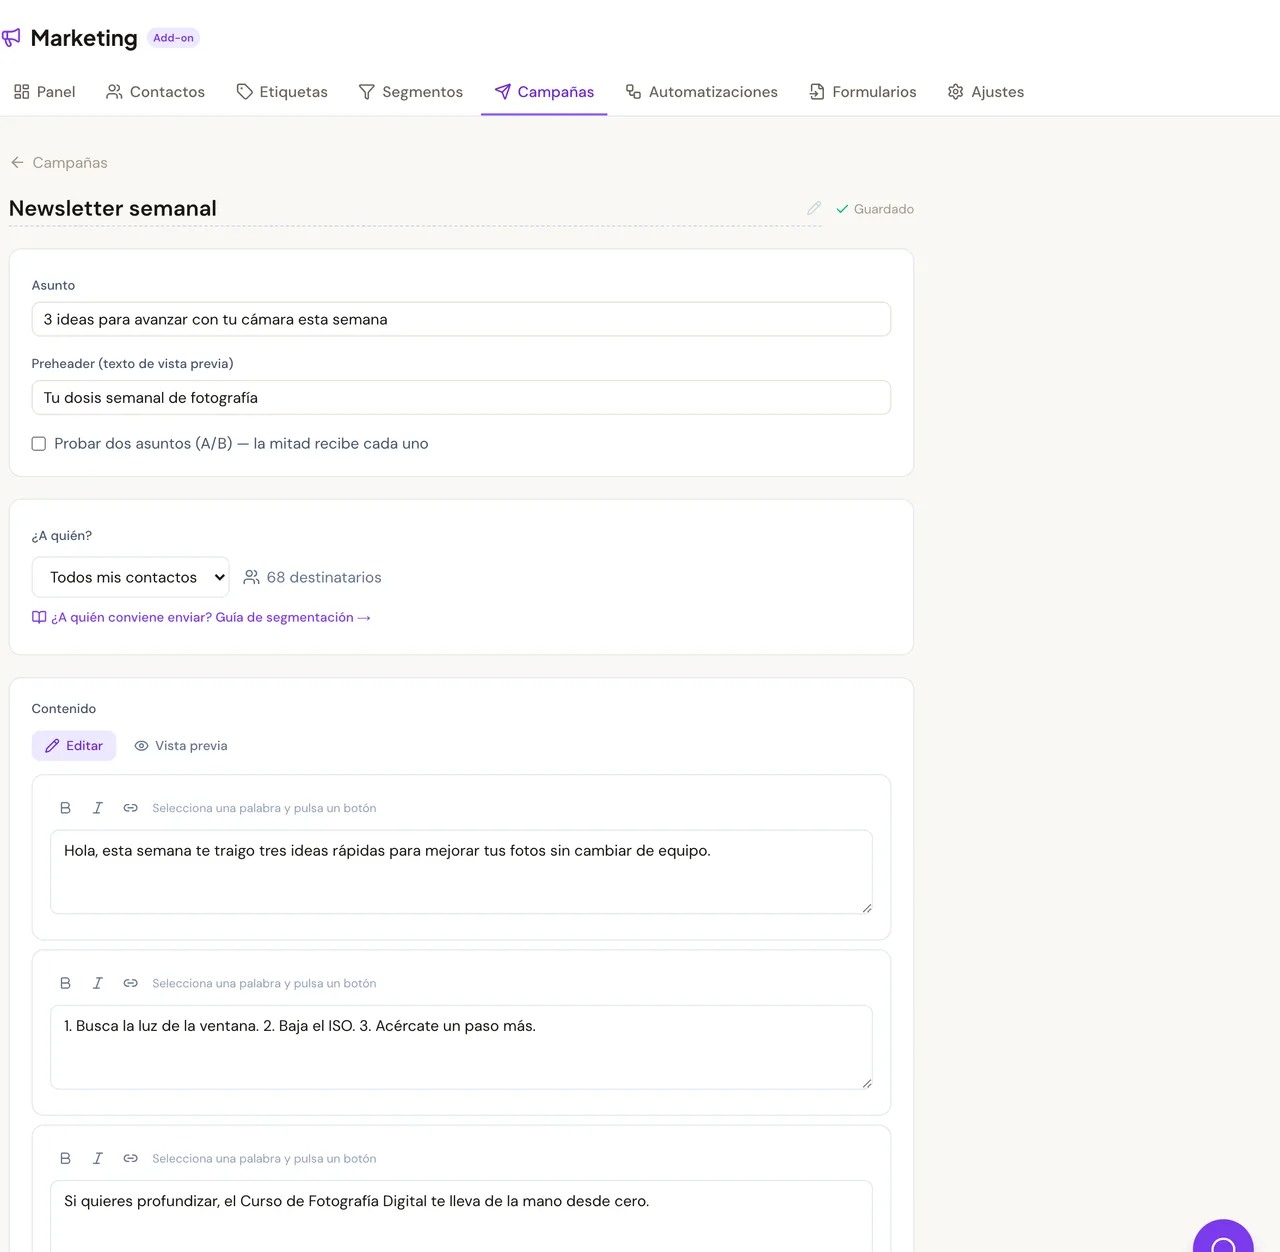1280x1252 pixels.
Task: Click Italic in the 'Busca la luz' block
Action: [98, 983]
